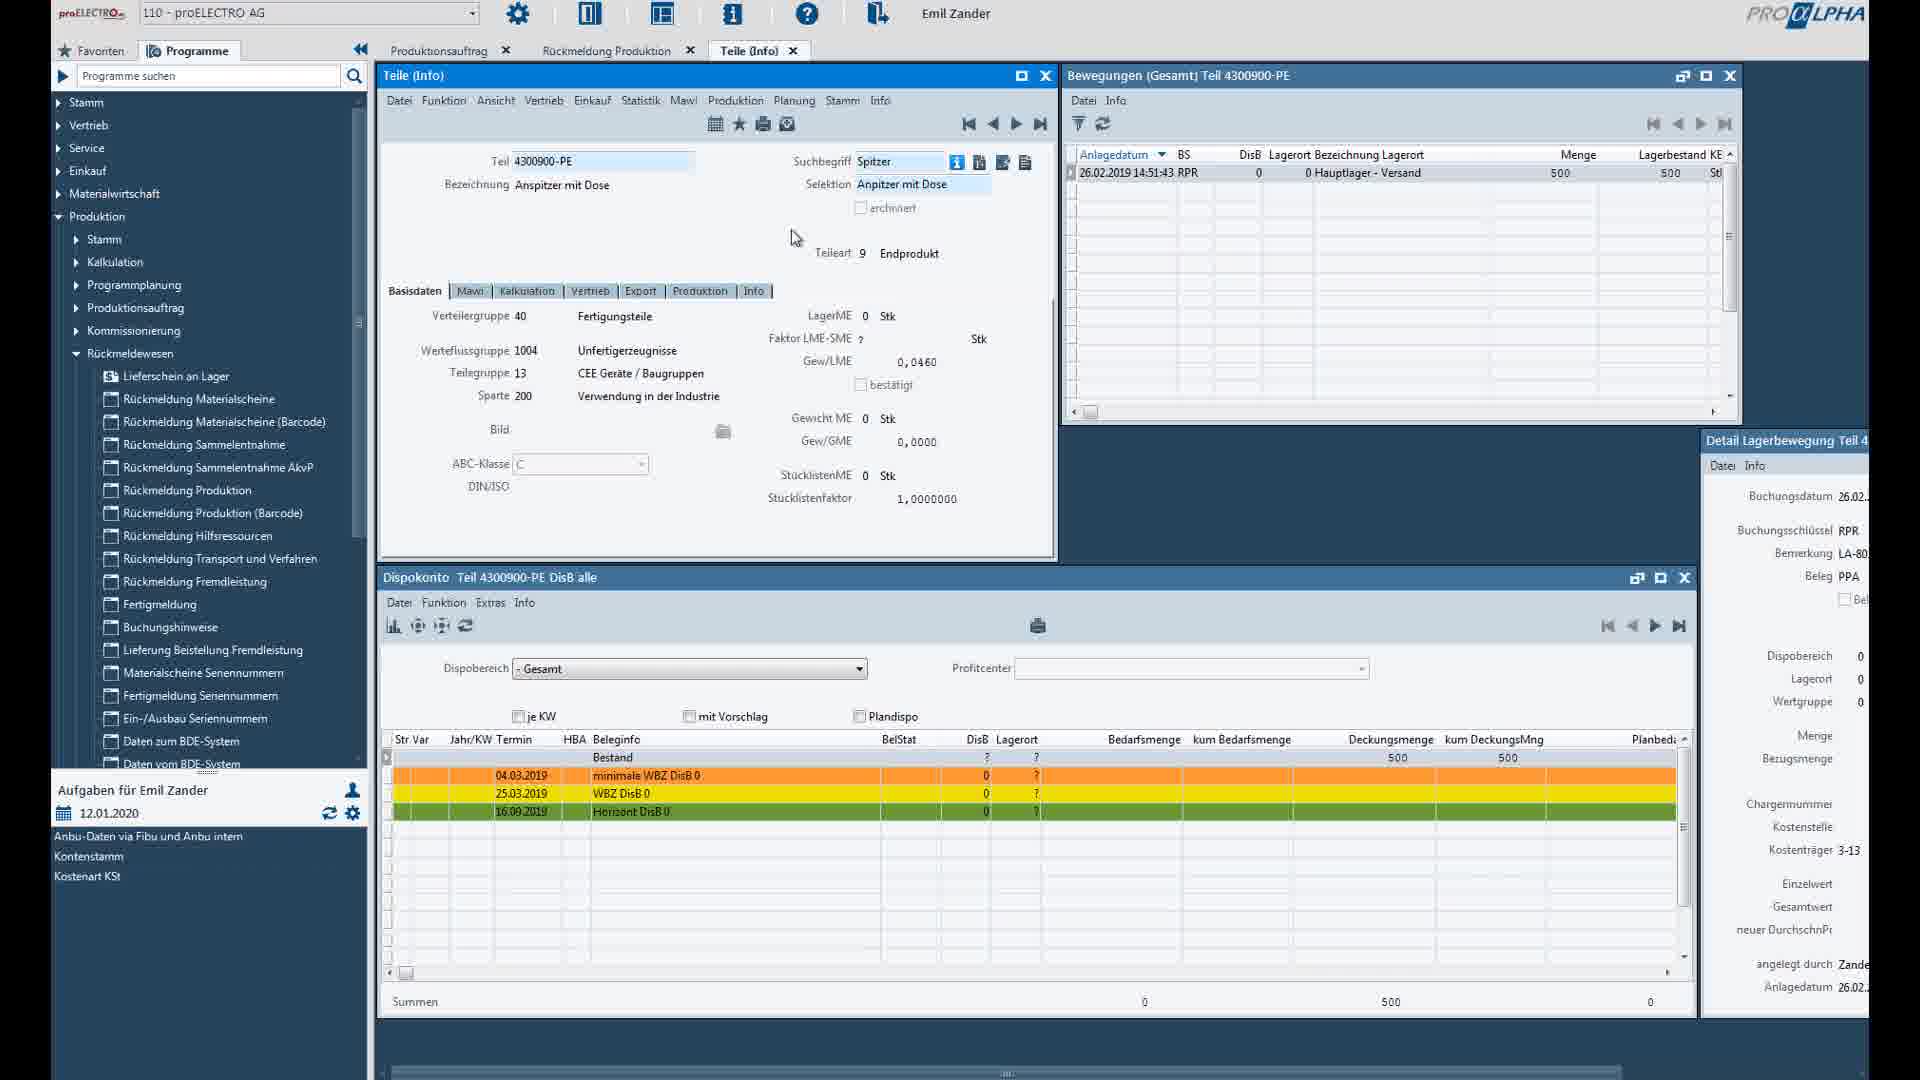Go to next record in Dispokonto
The image size is (1920, 1080).
click(x=1655, y=626)
